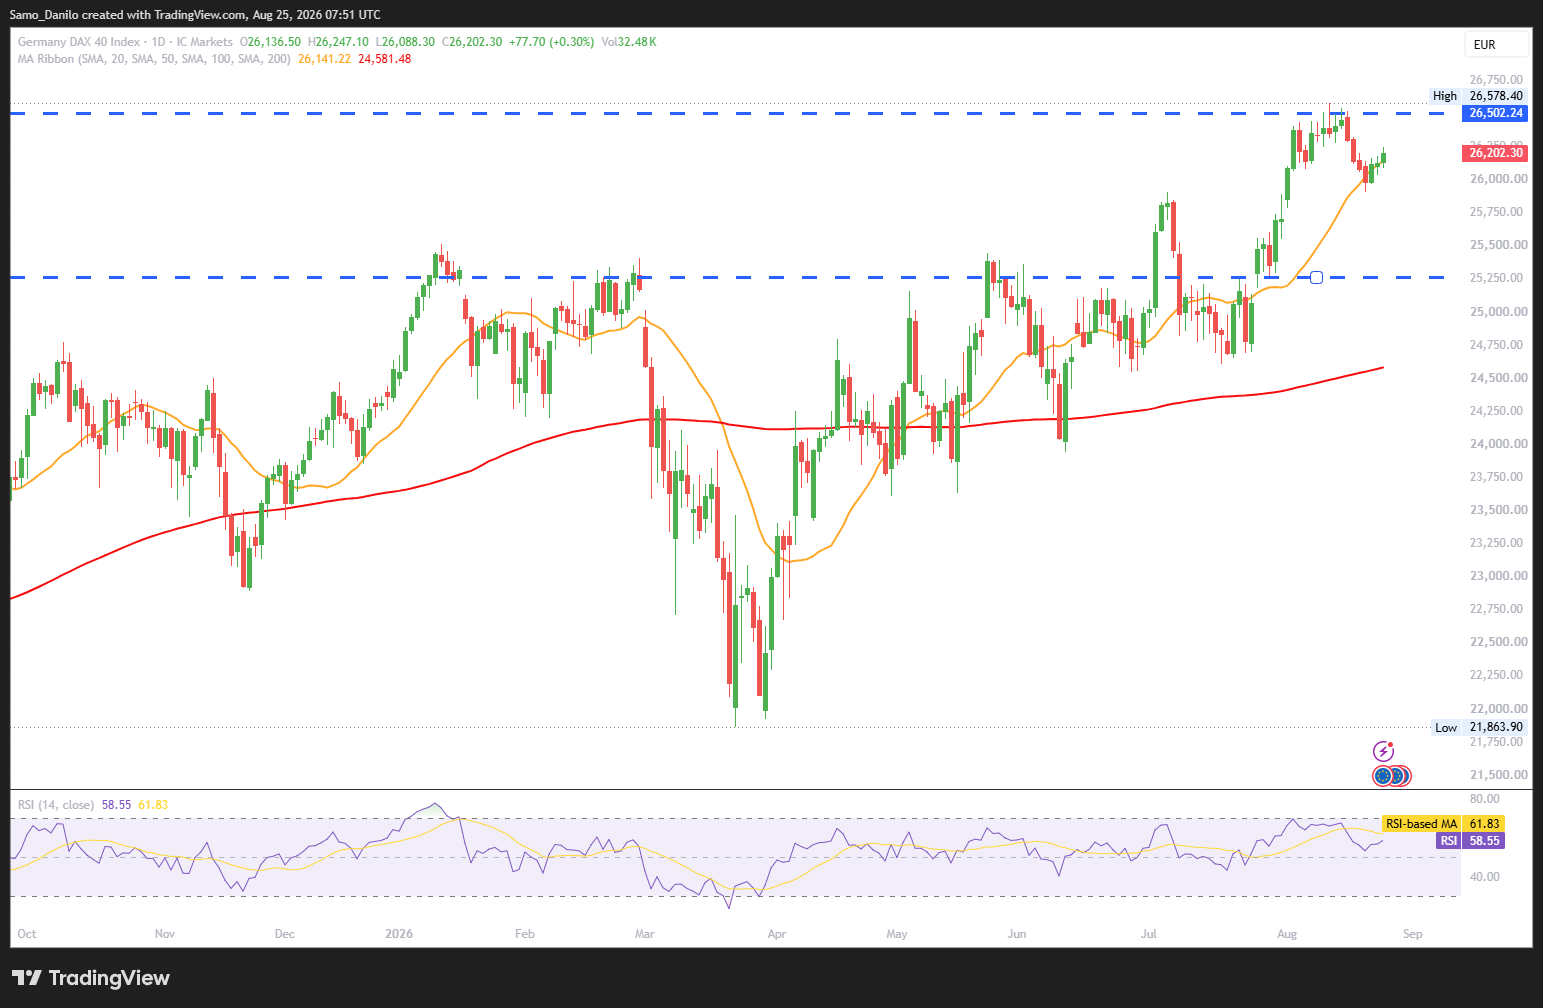
Task: Click the Mar label on the time axis
Action: (645, 934)
